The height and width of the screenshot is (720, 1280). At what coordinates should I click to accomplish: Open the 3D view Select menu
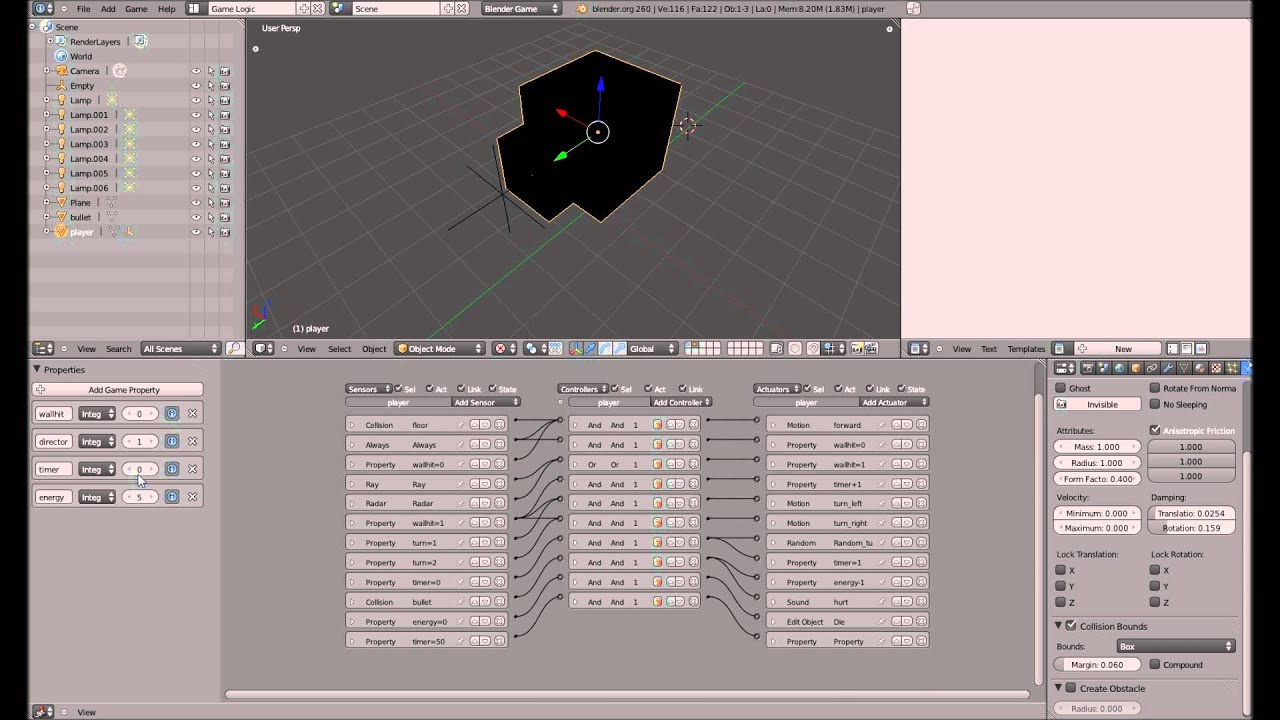click(340, 349)
